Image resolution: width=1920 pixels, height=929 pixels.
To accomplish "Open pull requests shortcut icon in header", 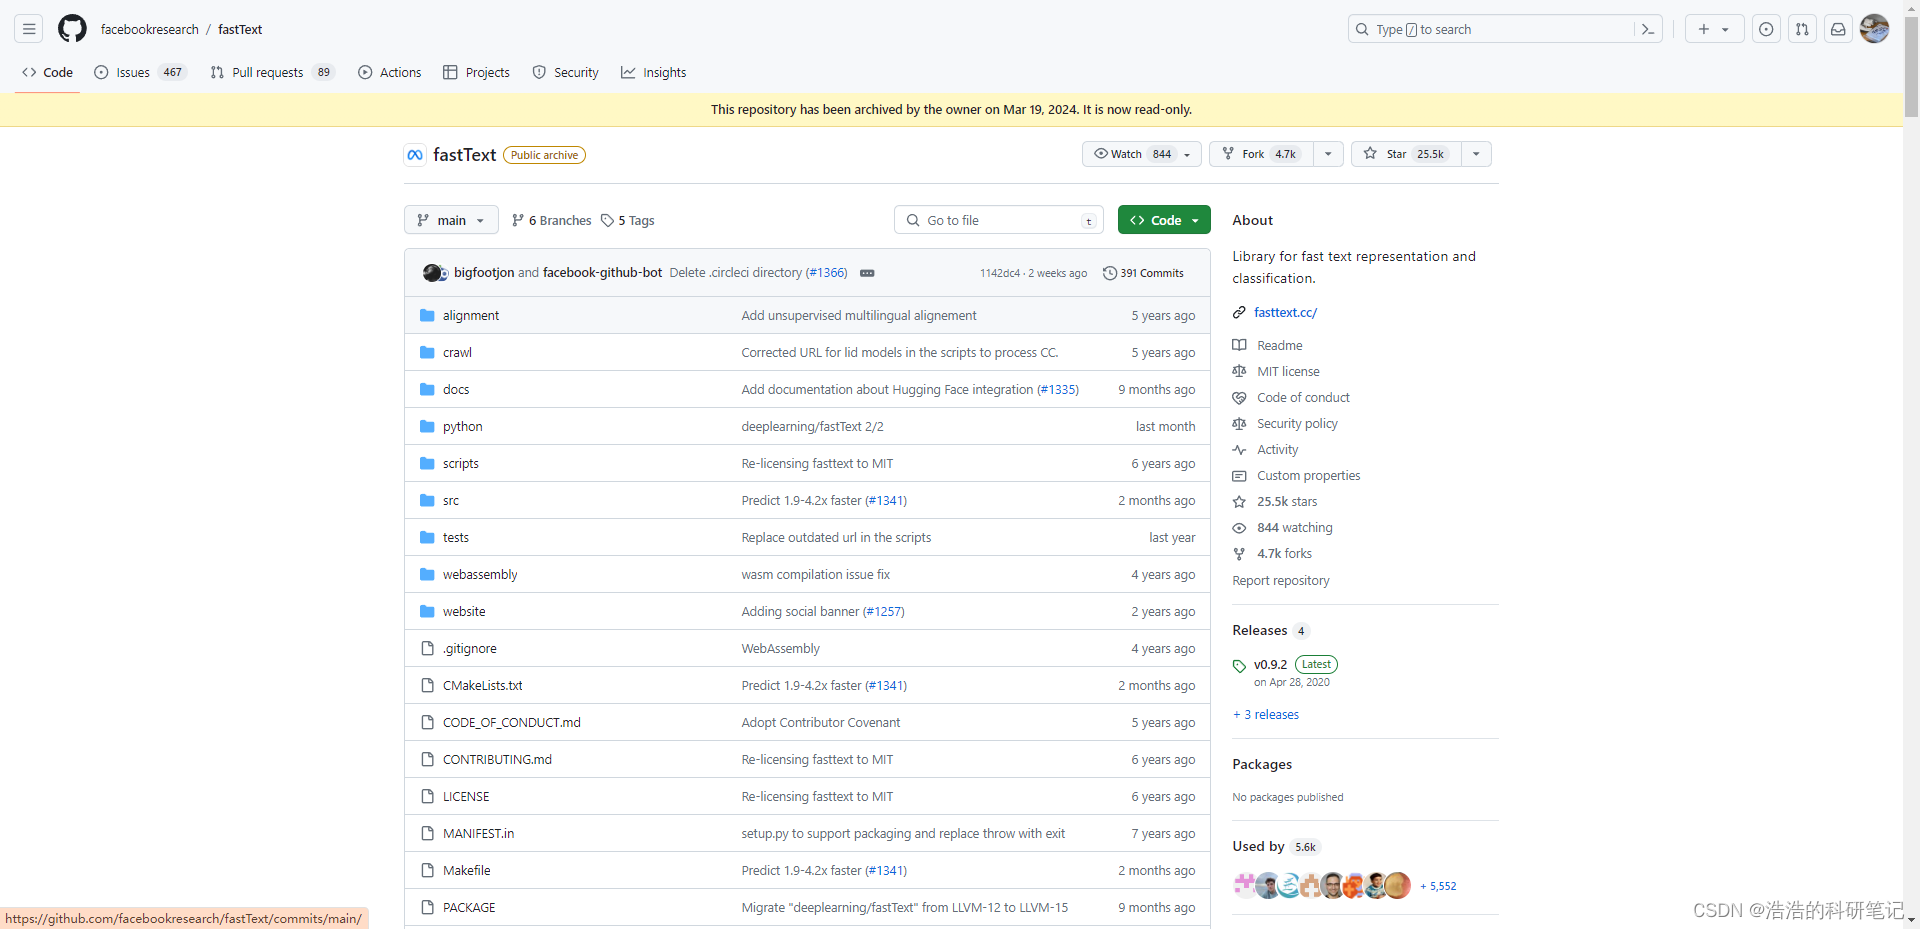I will (1802, 29).
